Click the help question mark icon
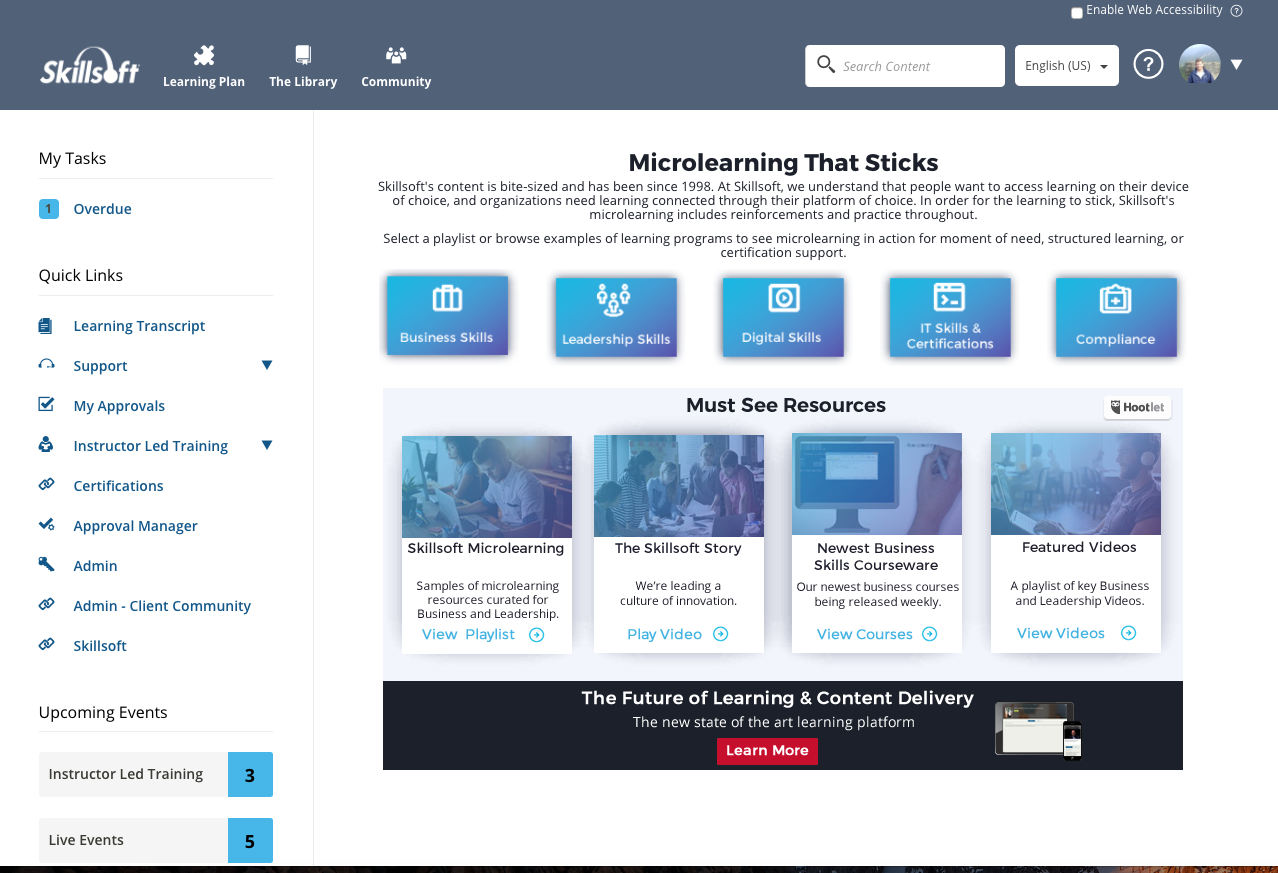 pyautogui.click(x=1148, y=63)
